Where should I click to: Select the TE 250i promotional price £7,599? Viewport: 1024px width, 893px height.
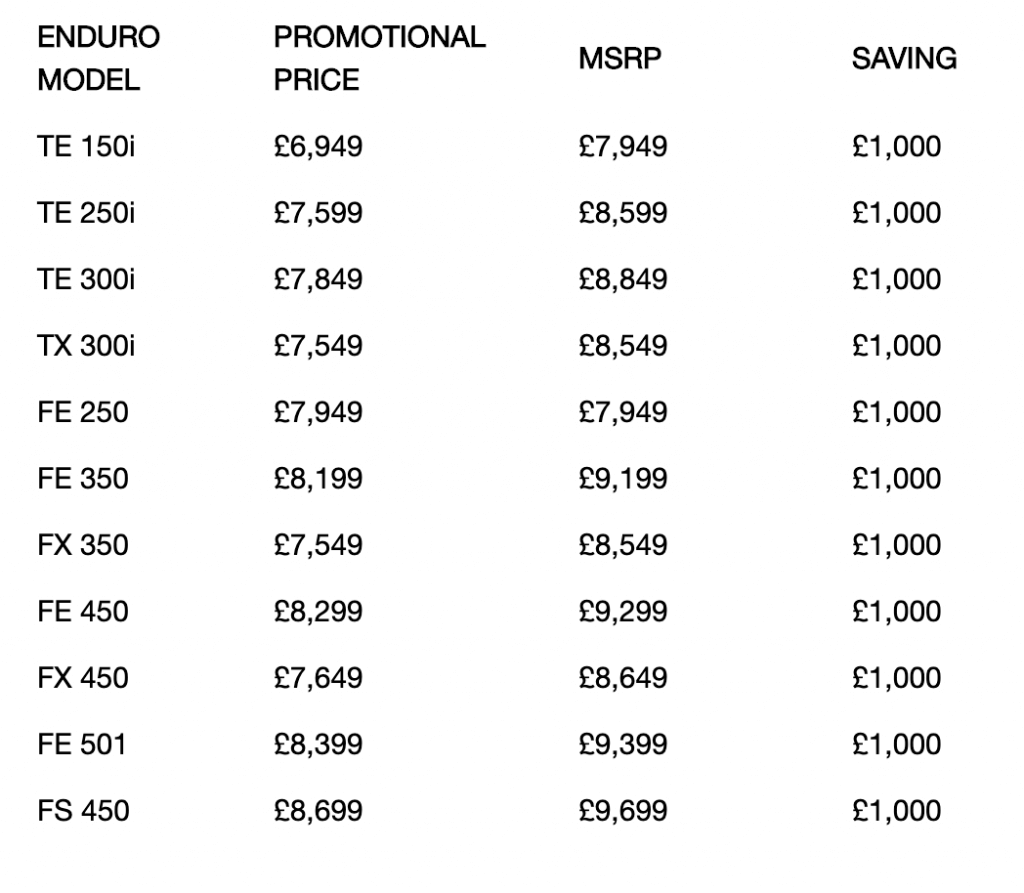click(x=318, y=213)
